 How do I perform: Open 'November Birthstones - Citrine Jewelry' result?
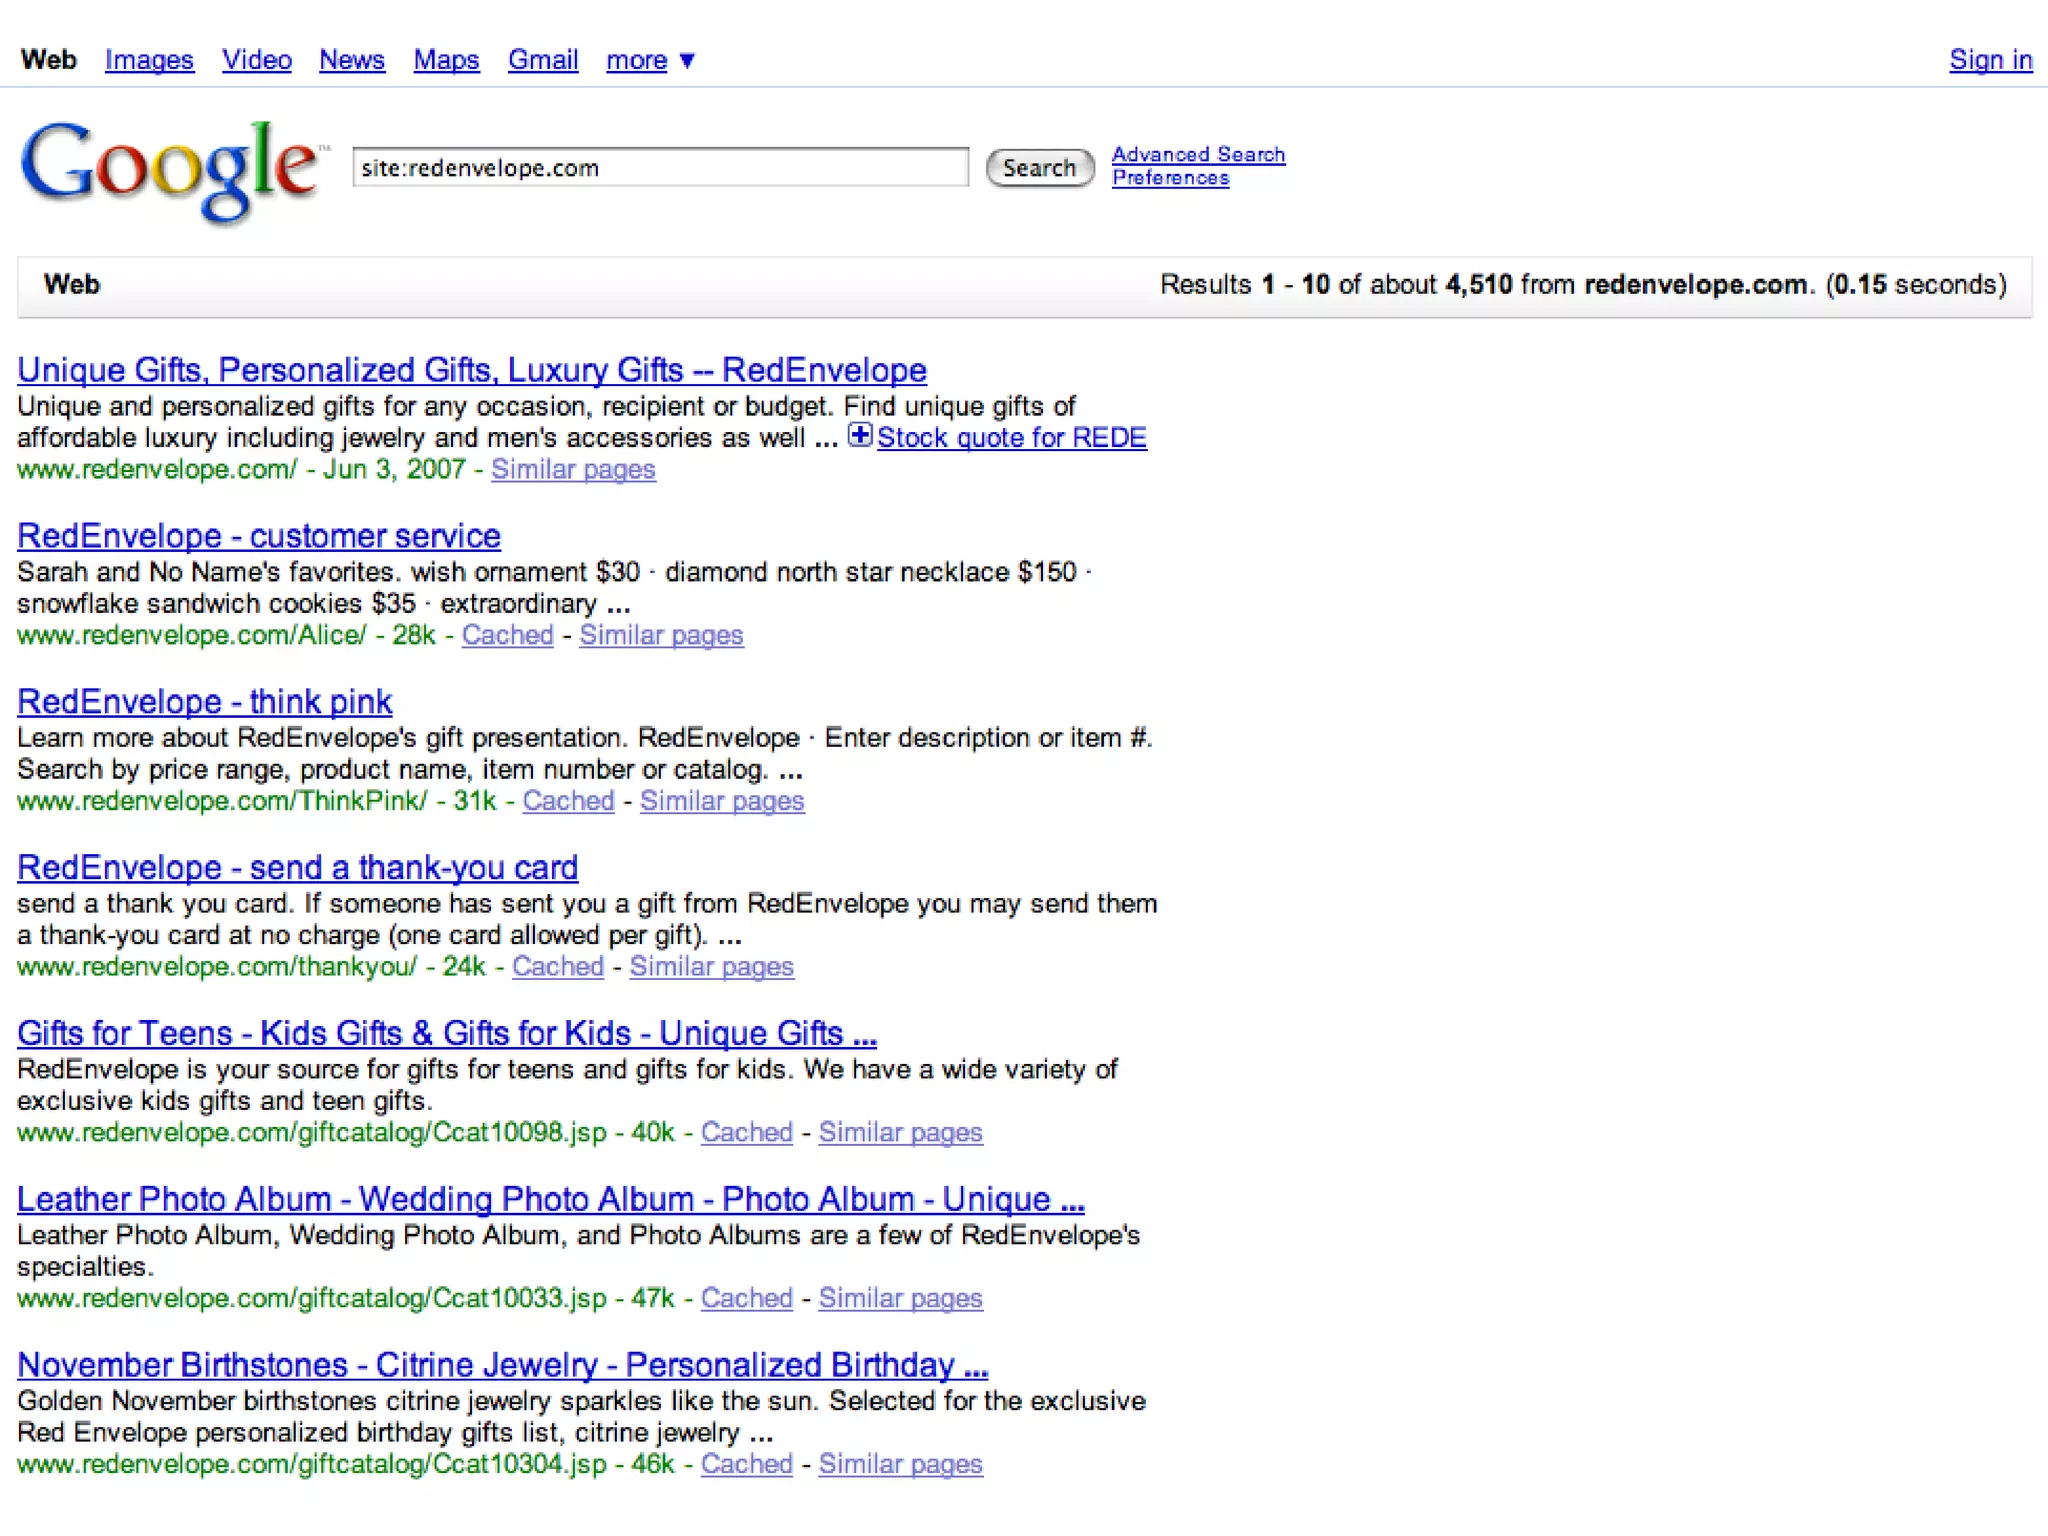502,1365
